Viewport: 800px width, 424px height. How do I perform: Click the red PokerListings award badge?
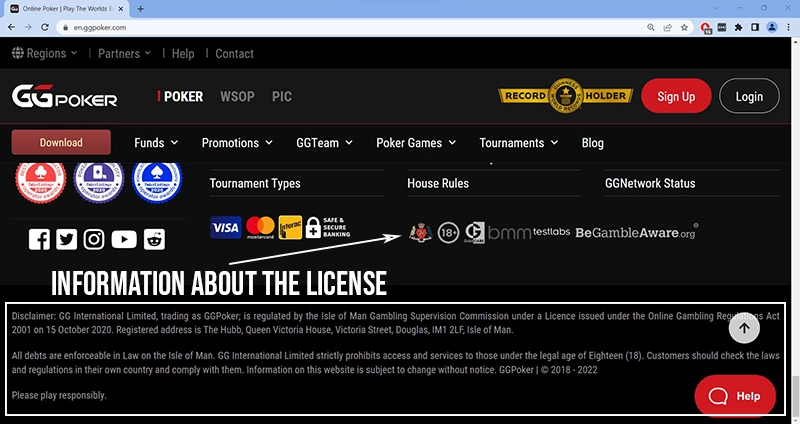pos(41,182)
